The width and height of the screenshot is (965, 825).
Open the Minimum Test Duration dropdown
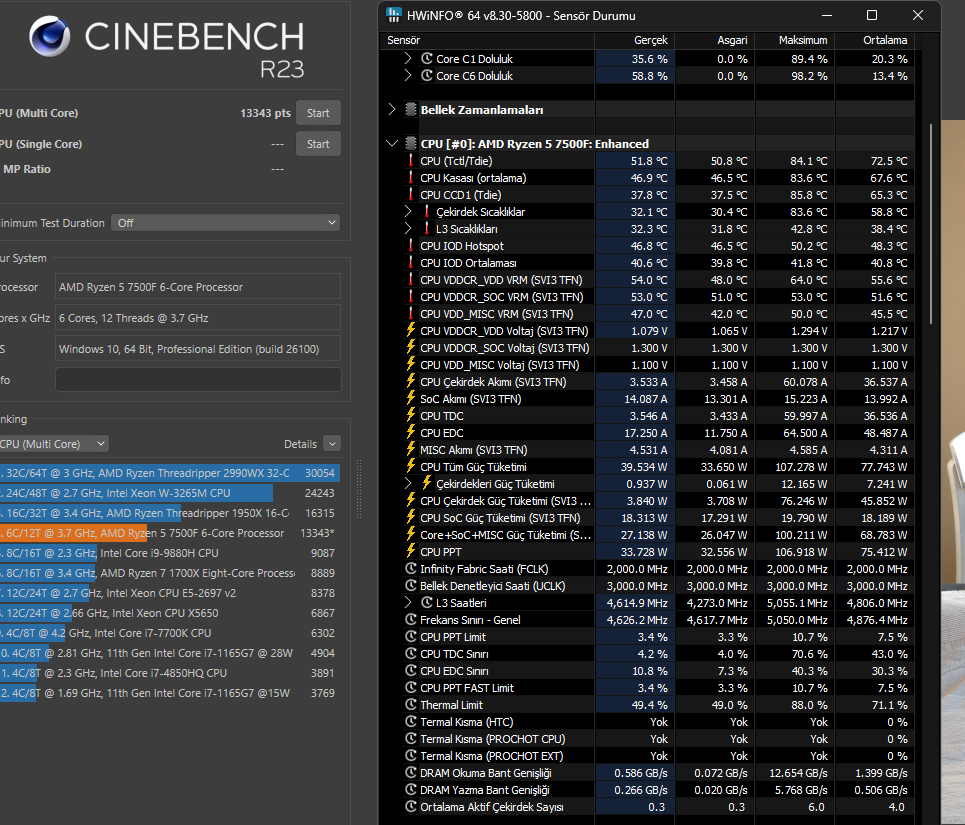[x=226, y=223]
